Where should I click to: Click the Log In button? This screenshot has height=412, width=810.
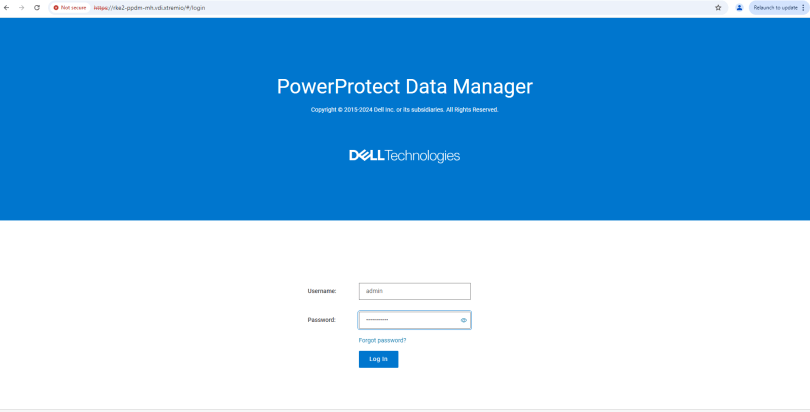coord(378,359)
